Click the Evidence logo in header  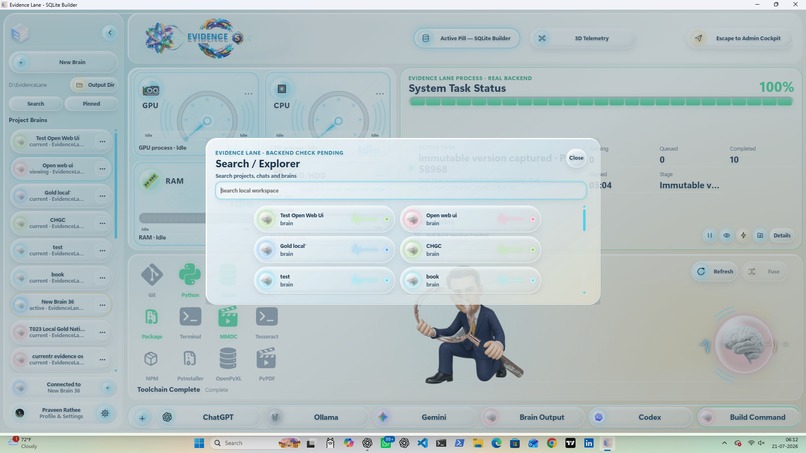195,38
